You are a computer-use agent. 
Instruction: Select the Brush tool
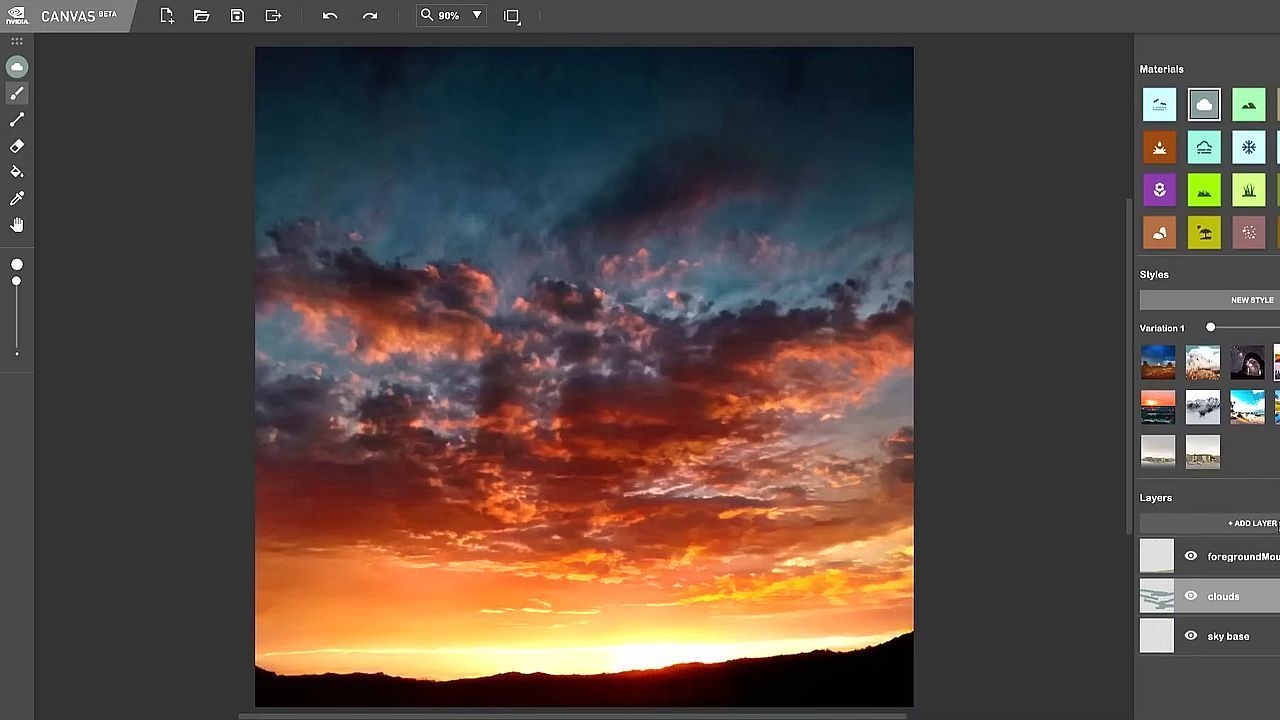tap(17, 93)
